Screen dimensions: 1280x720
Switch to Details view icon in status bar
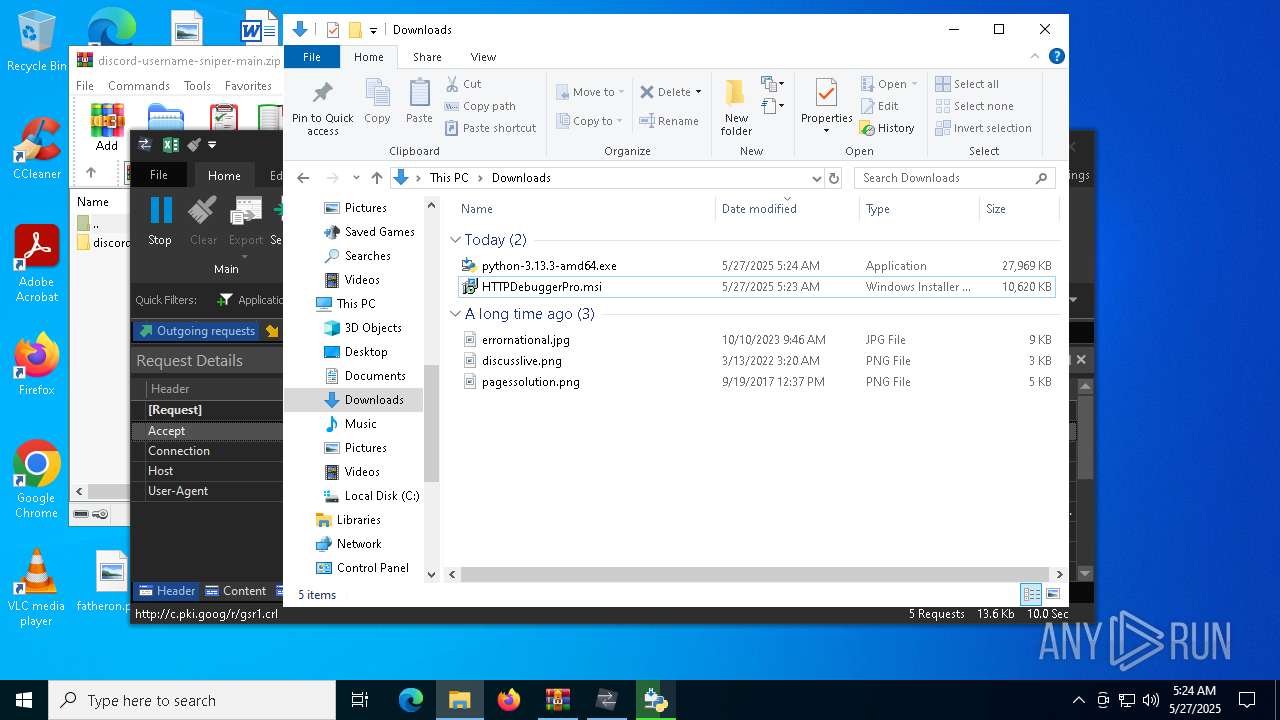(x=1031, y=594)
